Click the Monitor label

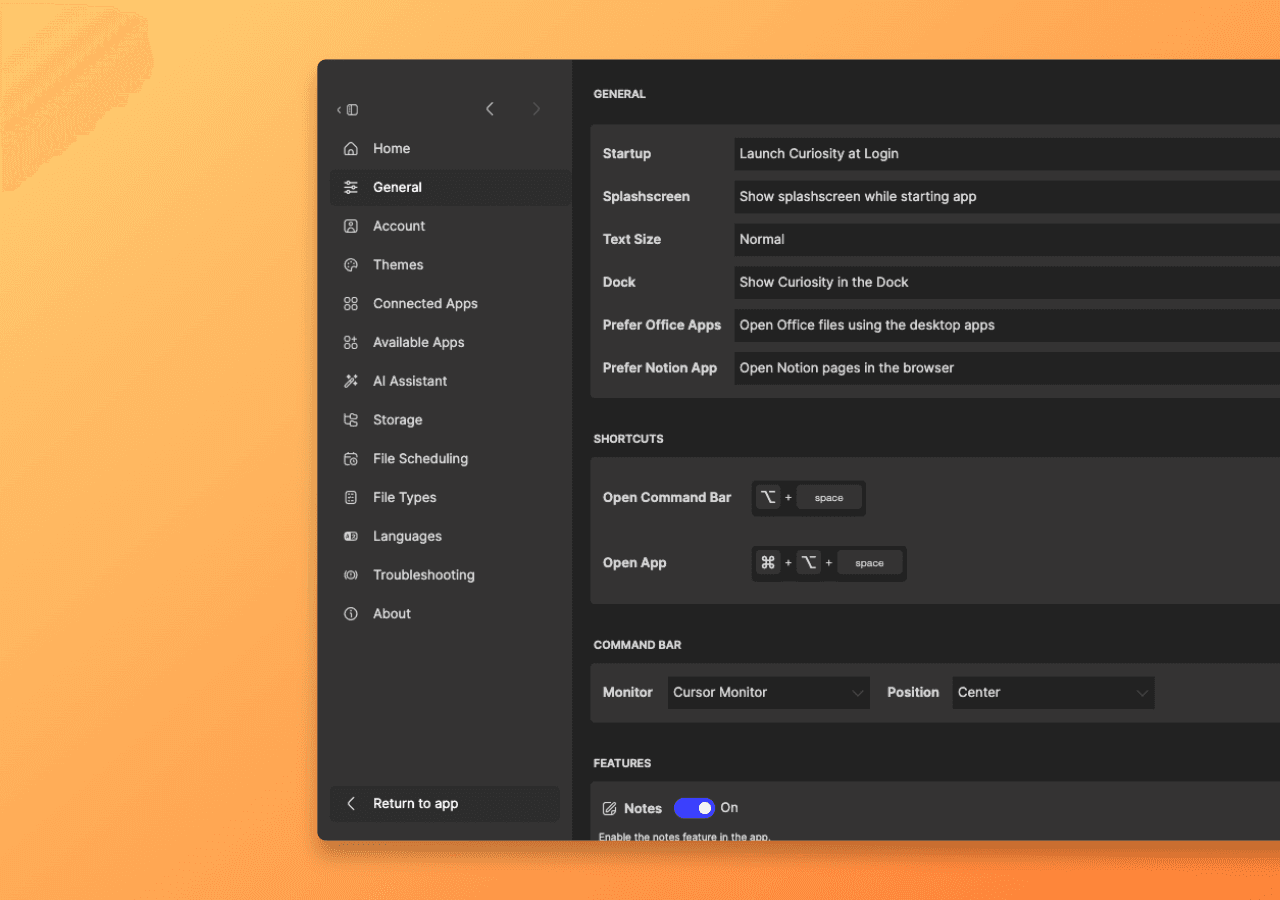tap(628, 692)
